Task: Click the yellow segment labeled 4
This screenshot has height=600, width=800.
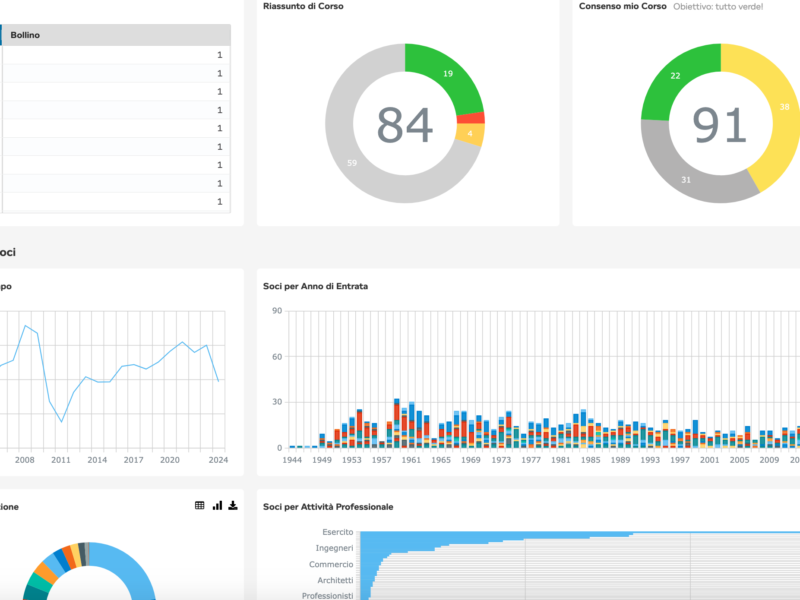Action: click(x=470, y=134)
